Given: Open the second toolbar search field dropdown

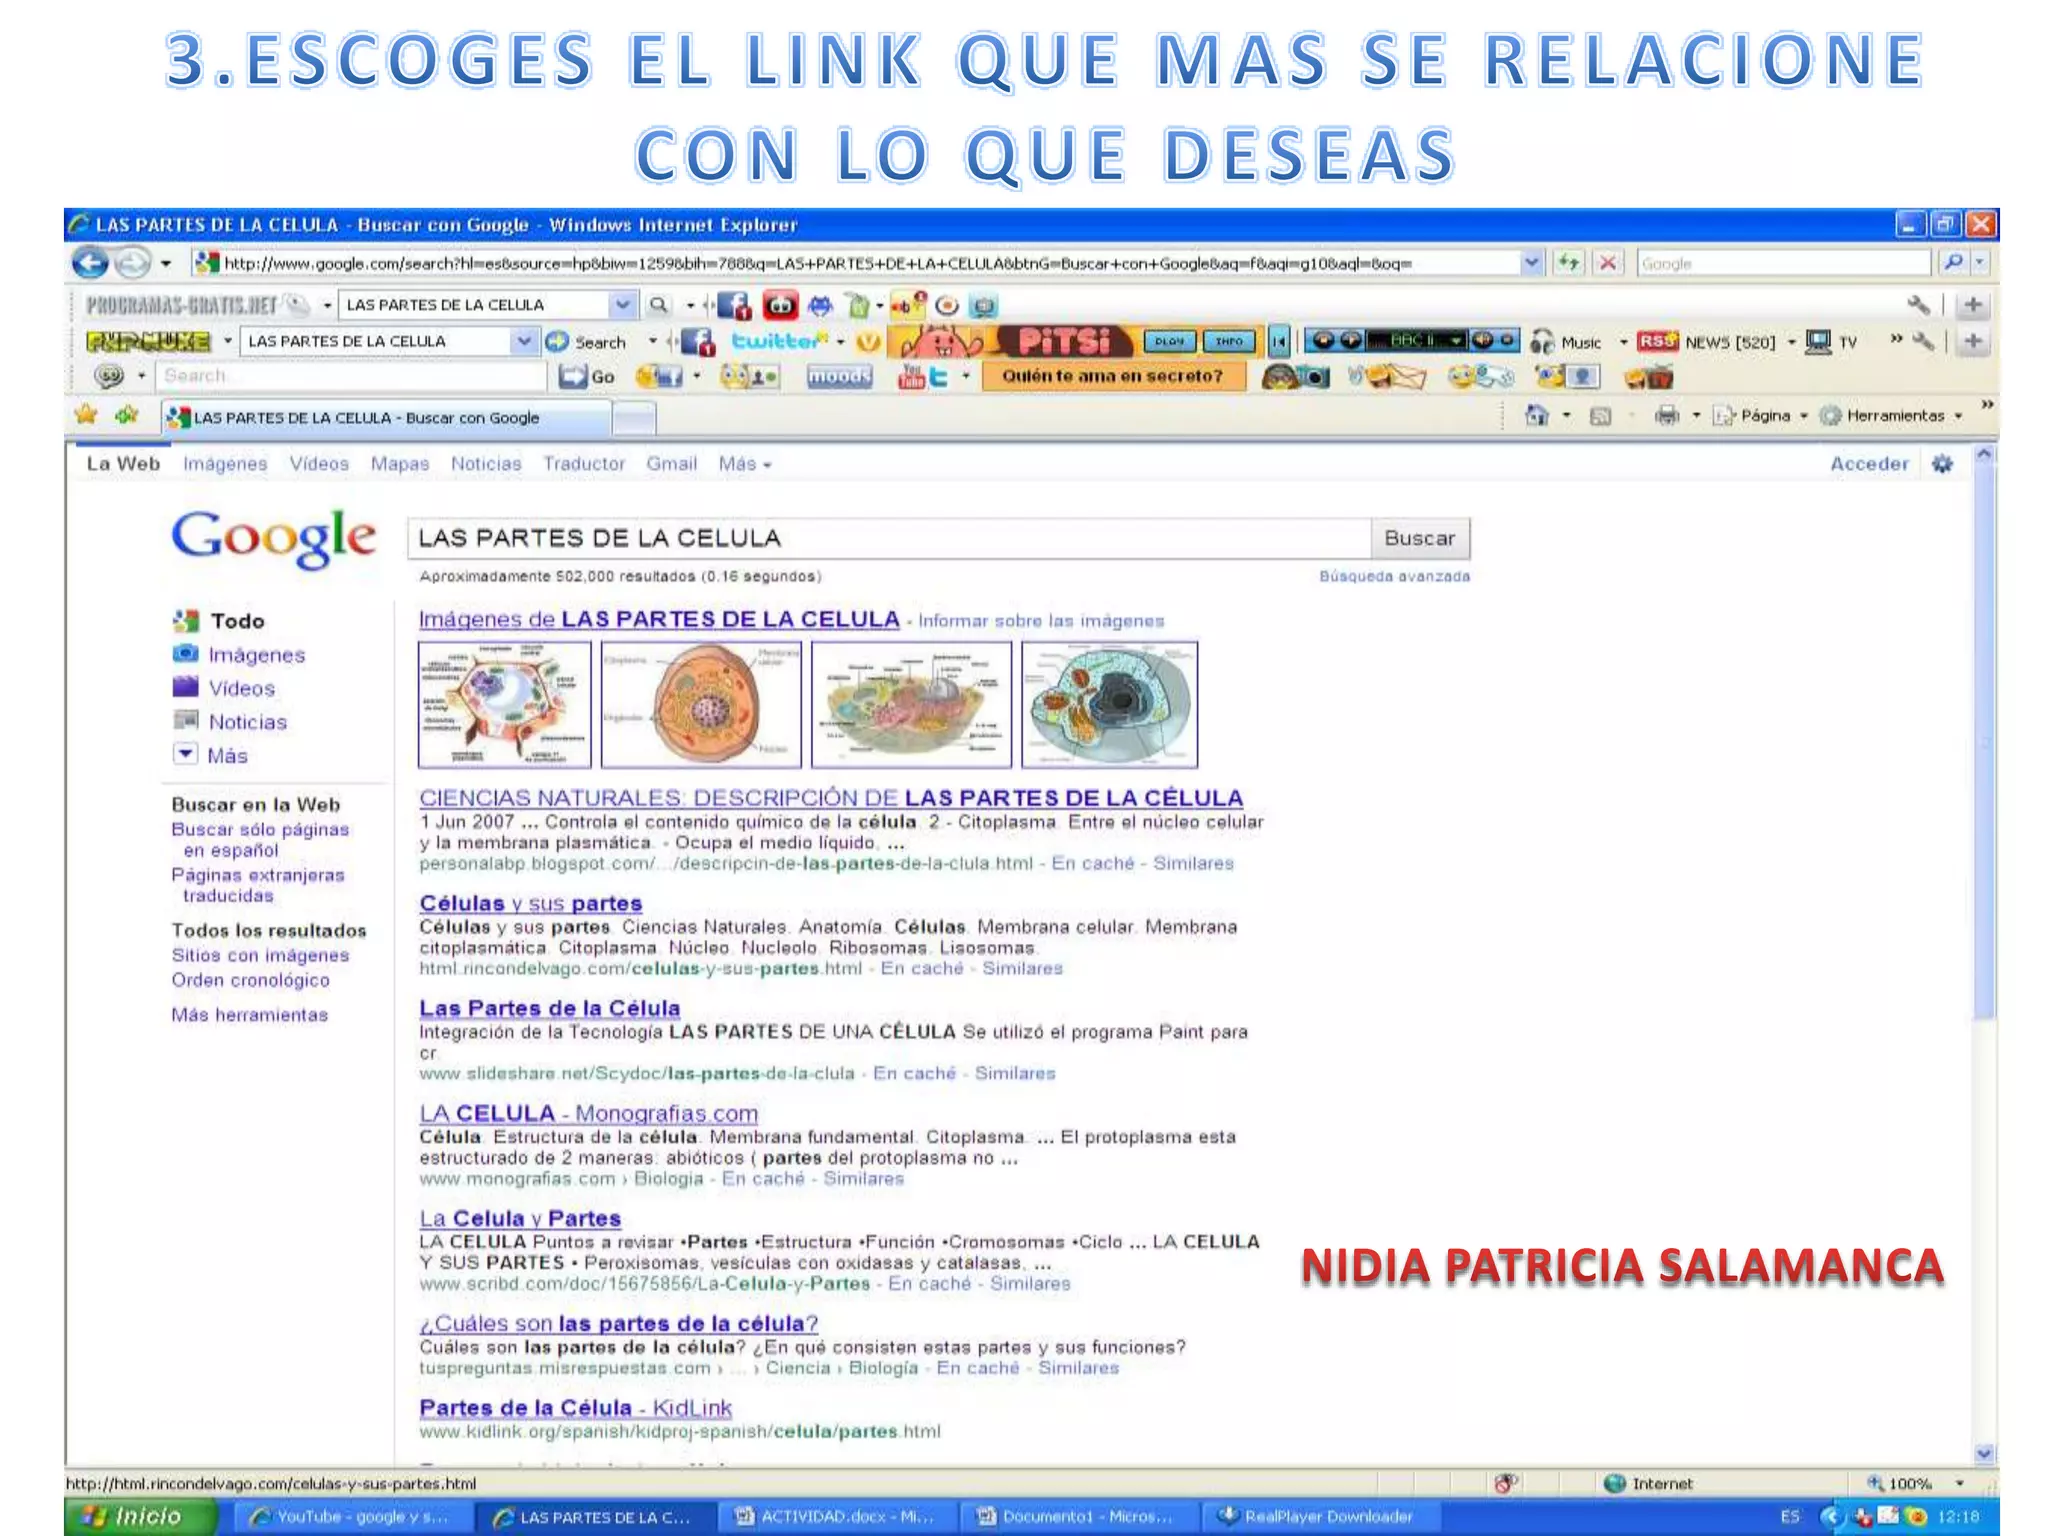Looking at the screenshot, I should (x=524, y=342).
